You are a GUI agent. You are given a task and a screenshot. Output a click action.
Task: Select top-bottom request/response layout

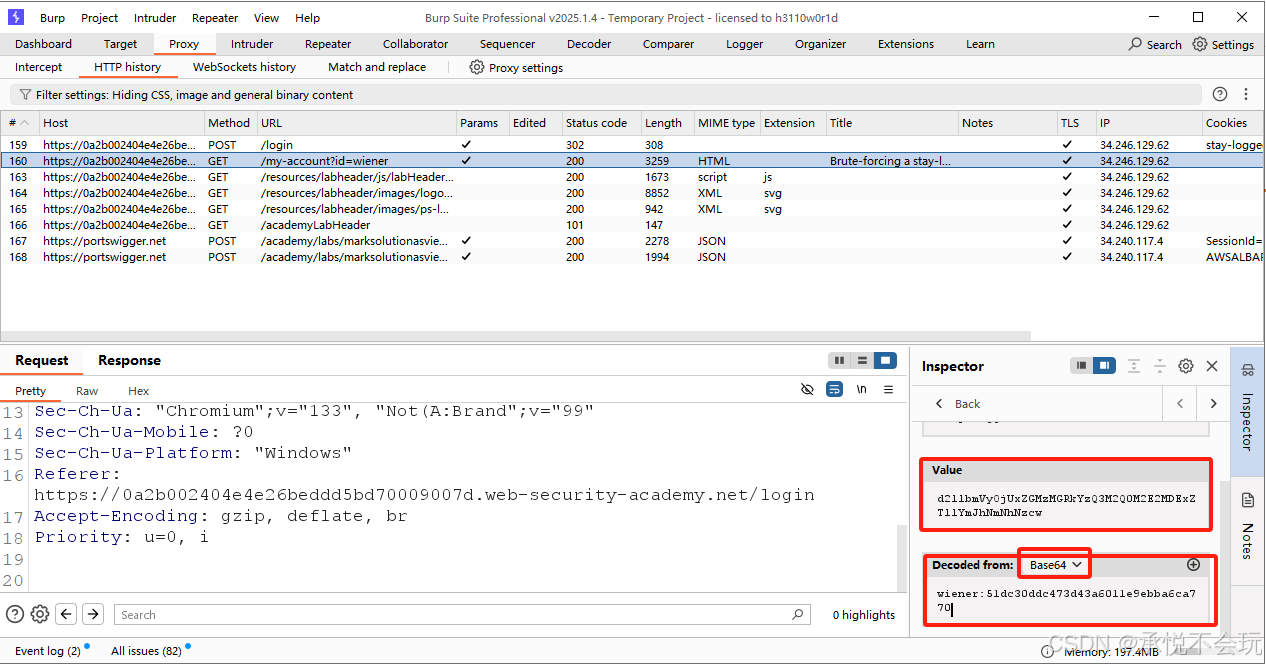pos(862,361)
